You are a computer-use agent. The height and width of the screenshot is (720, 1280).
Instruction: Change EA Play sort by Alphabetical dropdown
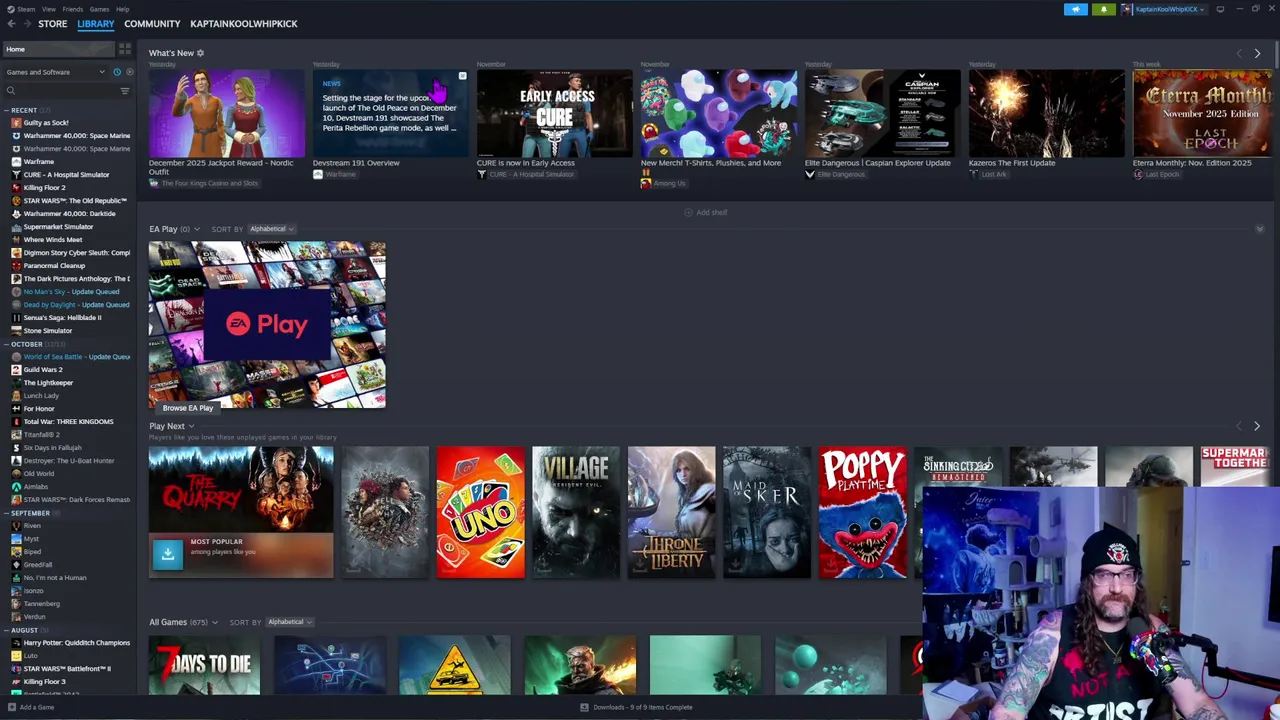click(271, 229)
